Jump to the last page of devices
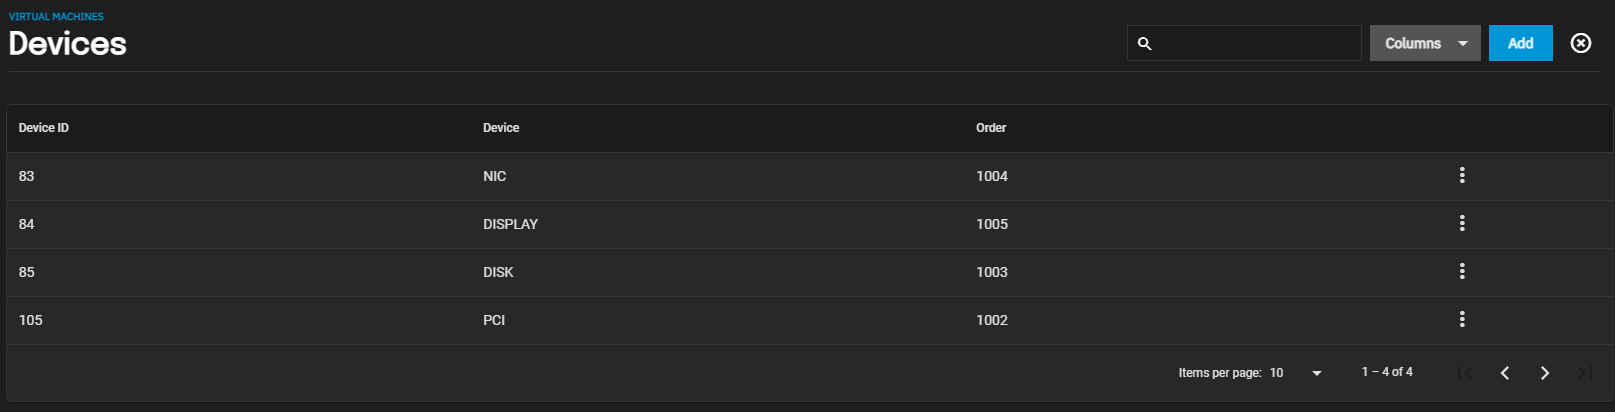1615x412 pixels. point(1585,373)
